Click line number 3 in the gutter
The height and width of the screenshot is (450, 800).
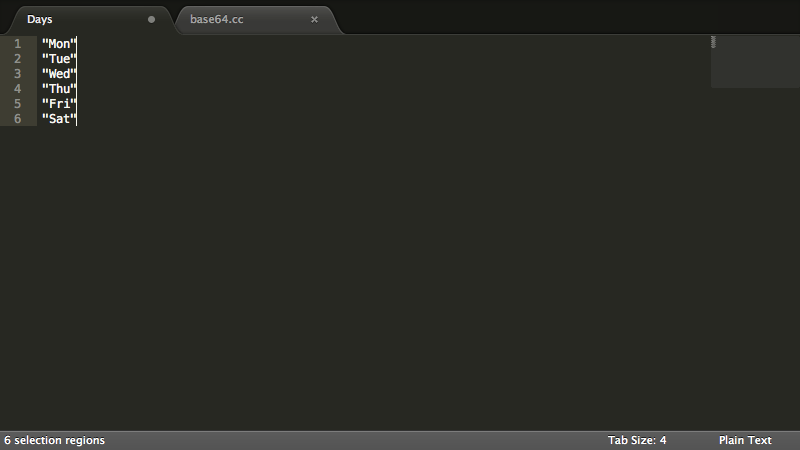click(x=17, y=74)
